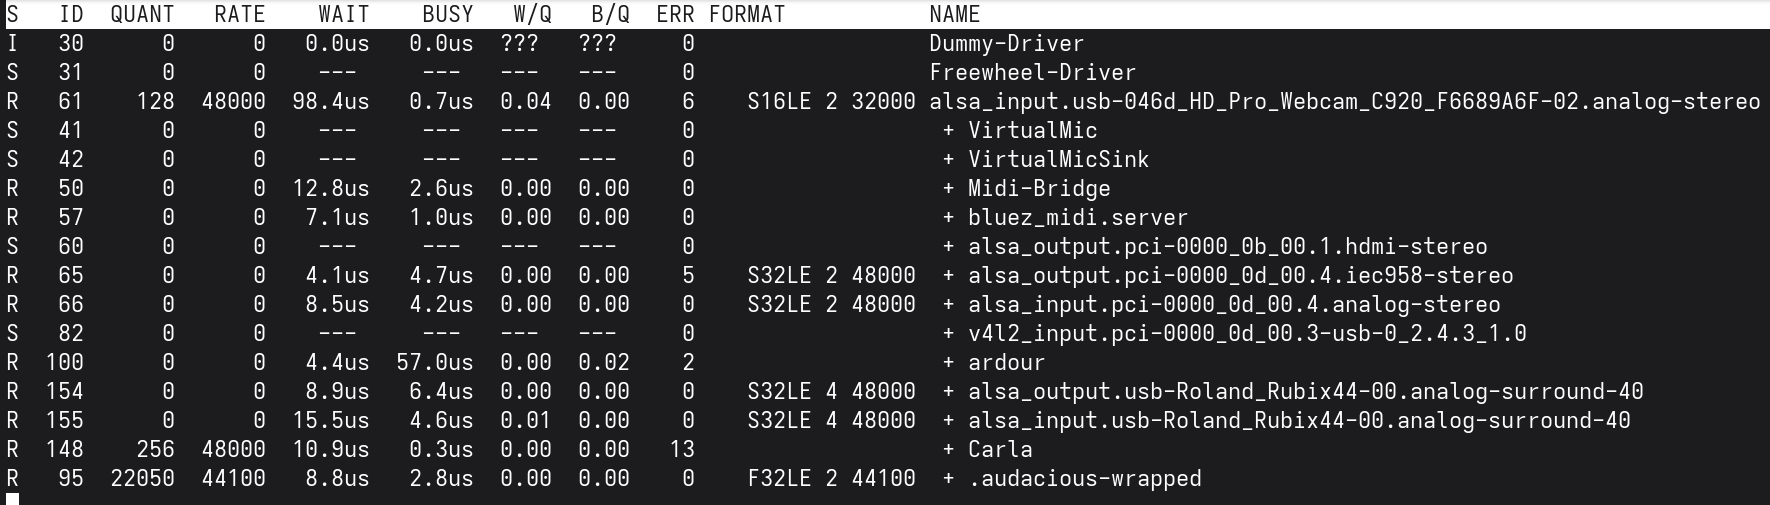The height and width of the screenshot is (505, 1770).
Task: Select the Midi-Bridge node
Action: click(1039, 189)
